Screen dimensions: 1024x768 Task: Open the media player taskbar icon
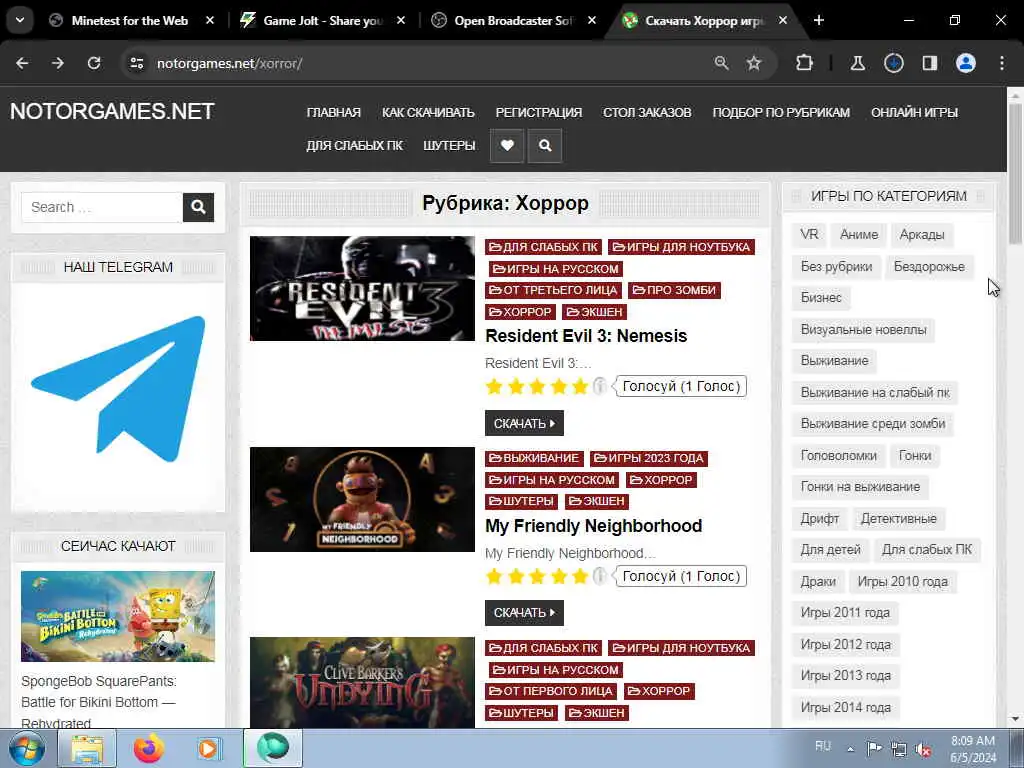point(209,748)
